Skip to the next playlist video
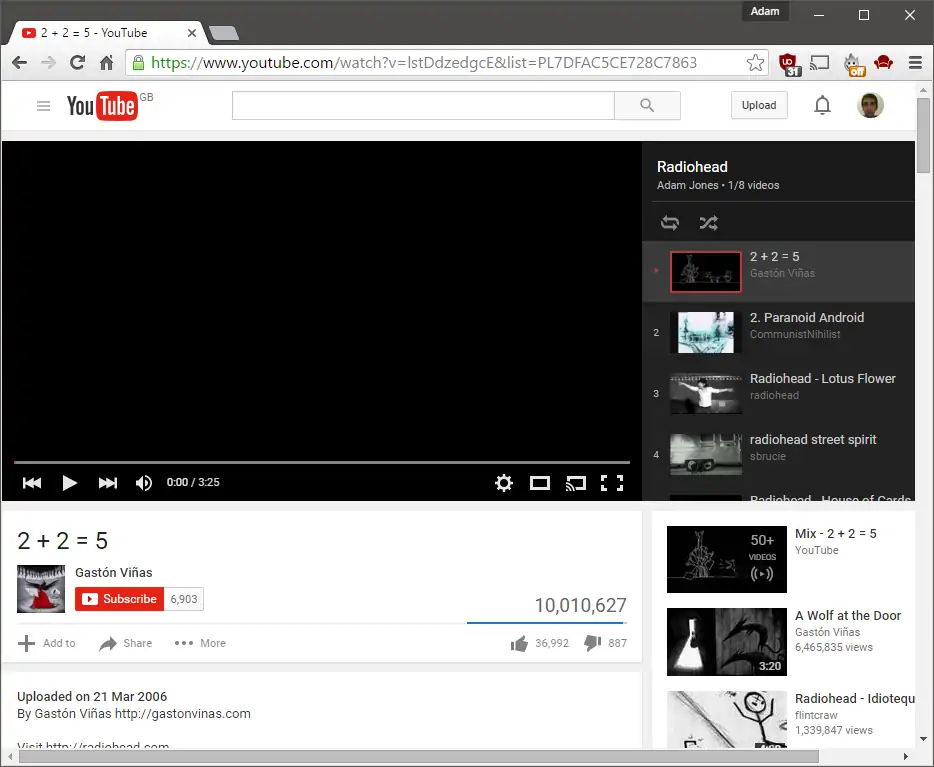 [x=108, y=482]
